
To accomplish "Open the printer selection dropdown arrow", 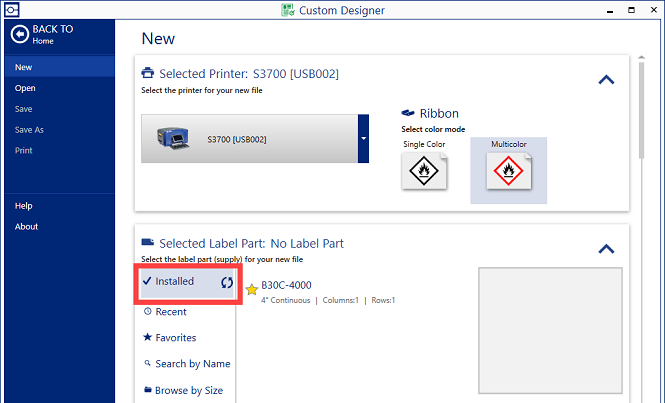I will click(364, 139).
